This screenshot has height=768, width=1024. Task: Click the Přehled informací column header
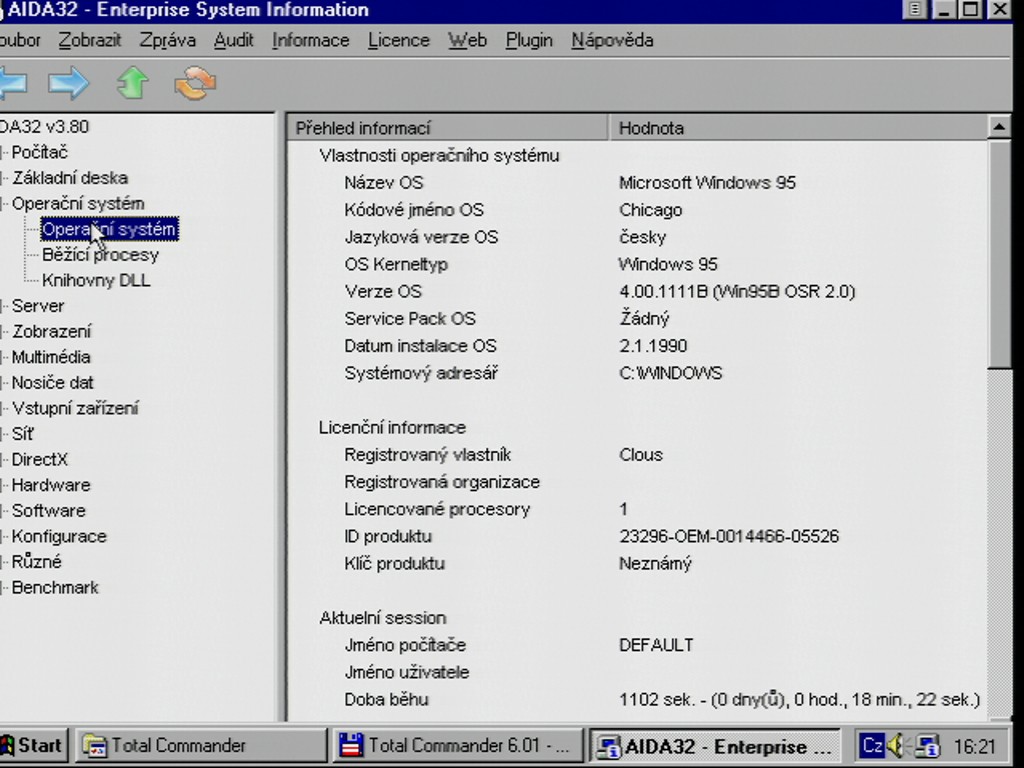[448, 128]
